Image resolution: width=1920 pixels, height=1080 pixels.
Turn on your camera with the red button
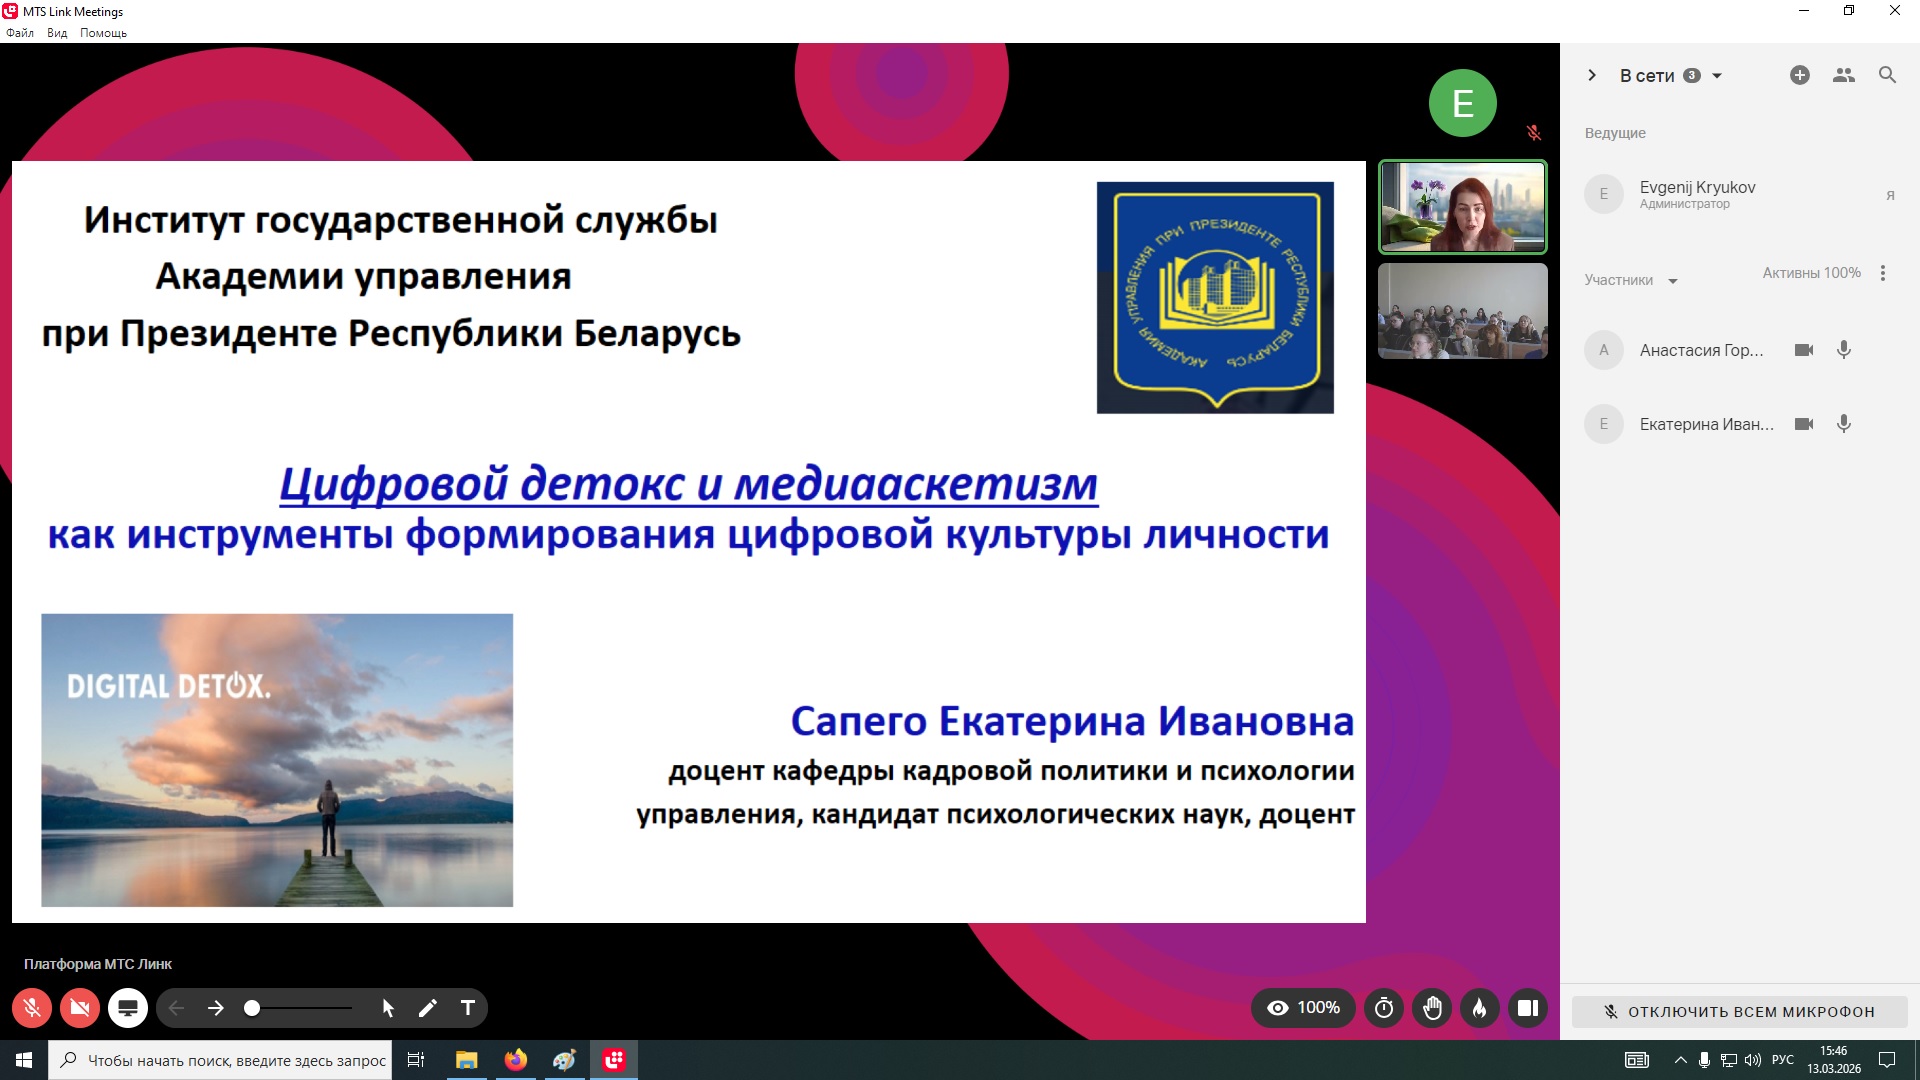(80, 1008)
